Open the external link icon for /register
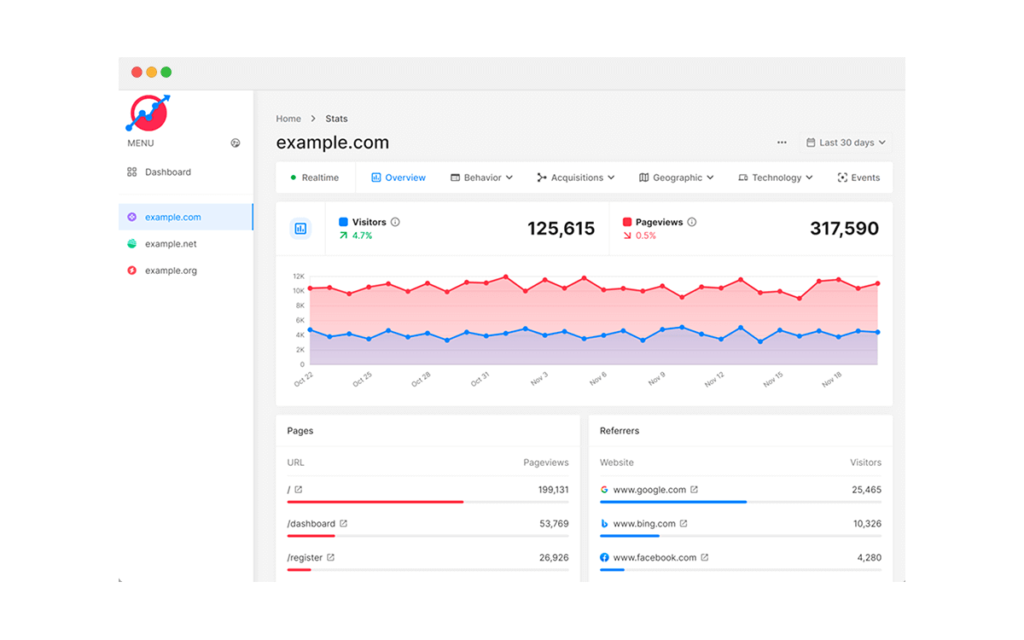 (x=330, y=557)
